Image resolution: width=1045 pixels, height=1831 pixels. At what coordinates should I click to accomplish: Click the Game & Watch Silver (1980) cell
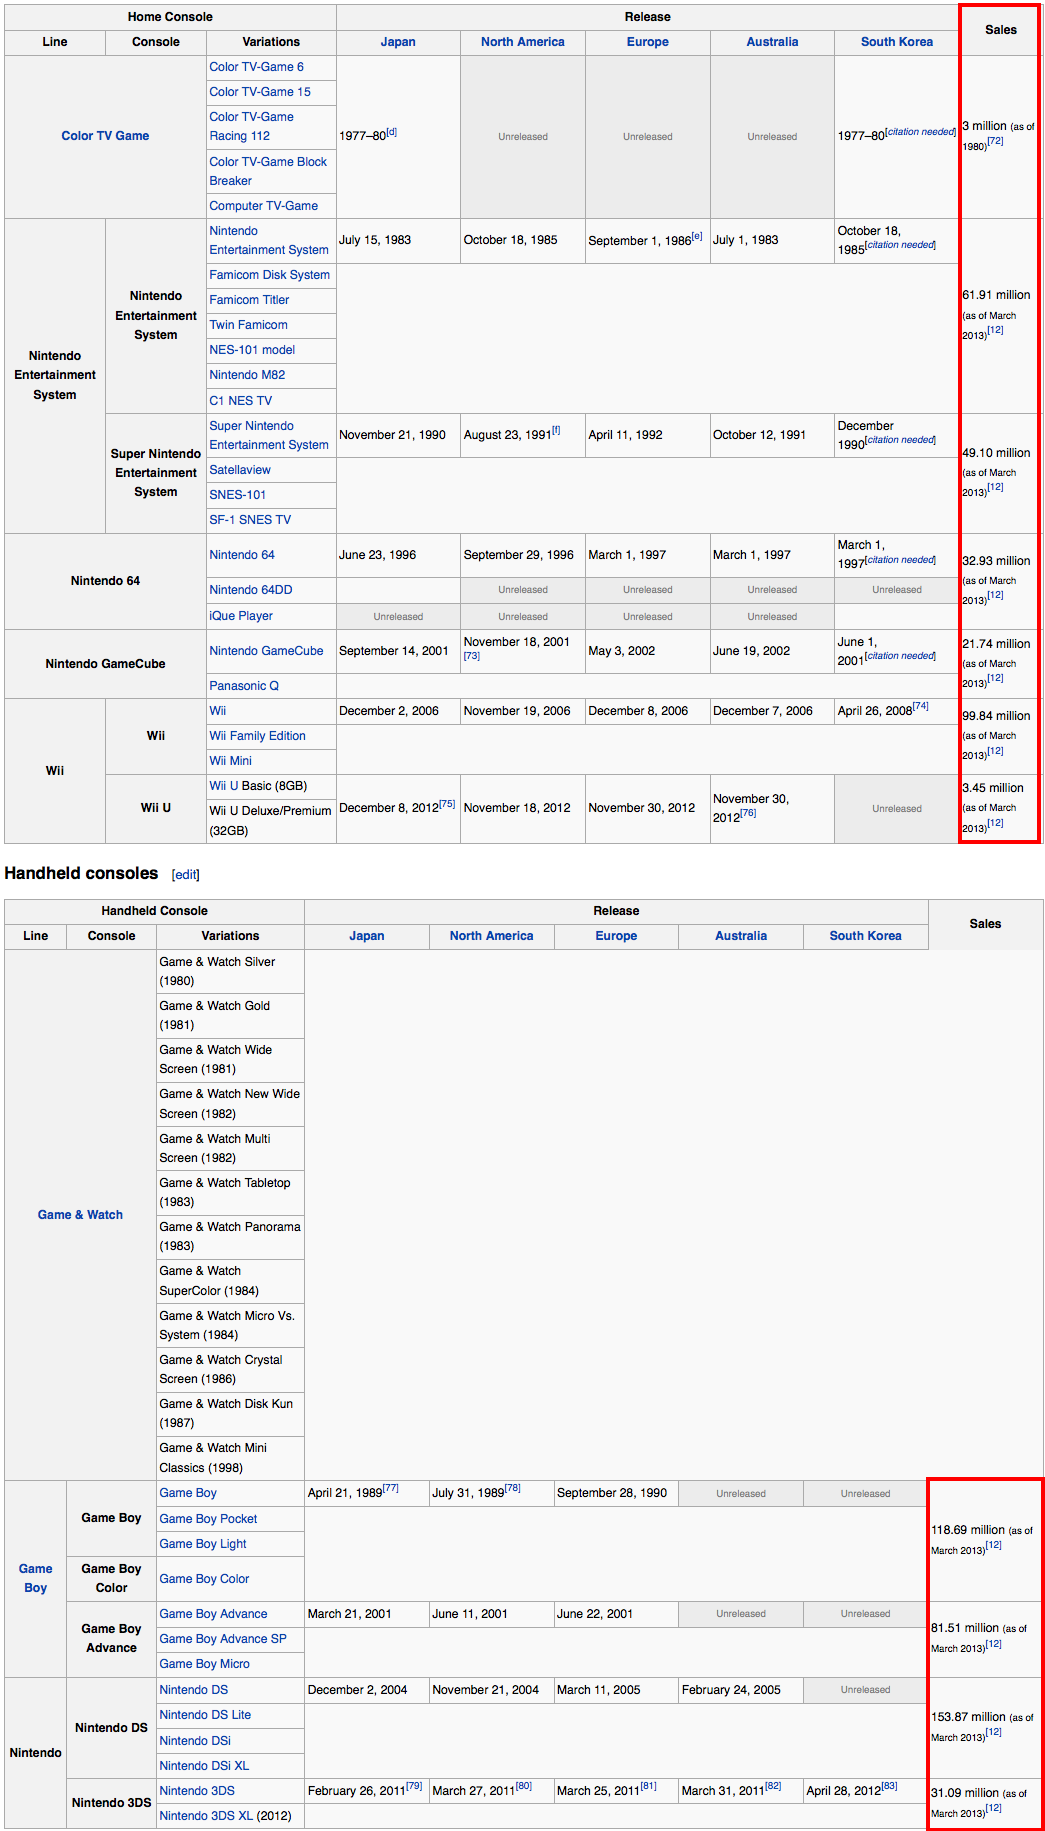pos(230,972)
